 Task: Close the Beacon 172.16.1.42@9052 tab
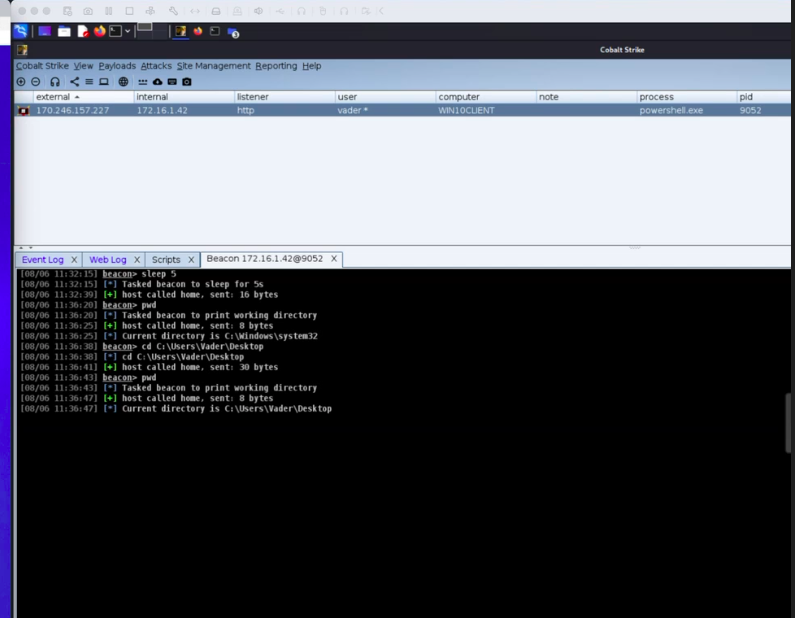[334, 259]
